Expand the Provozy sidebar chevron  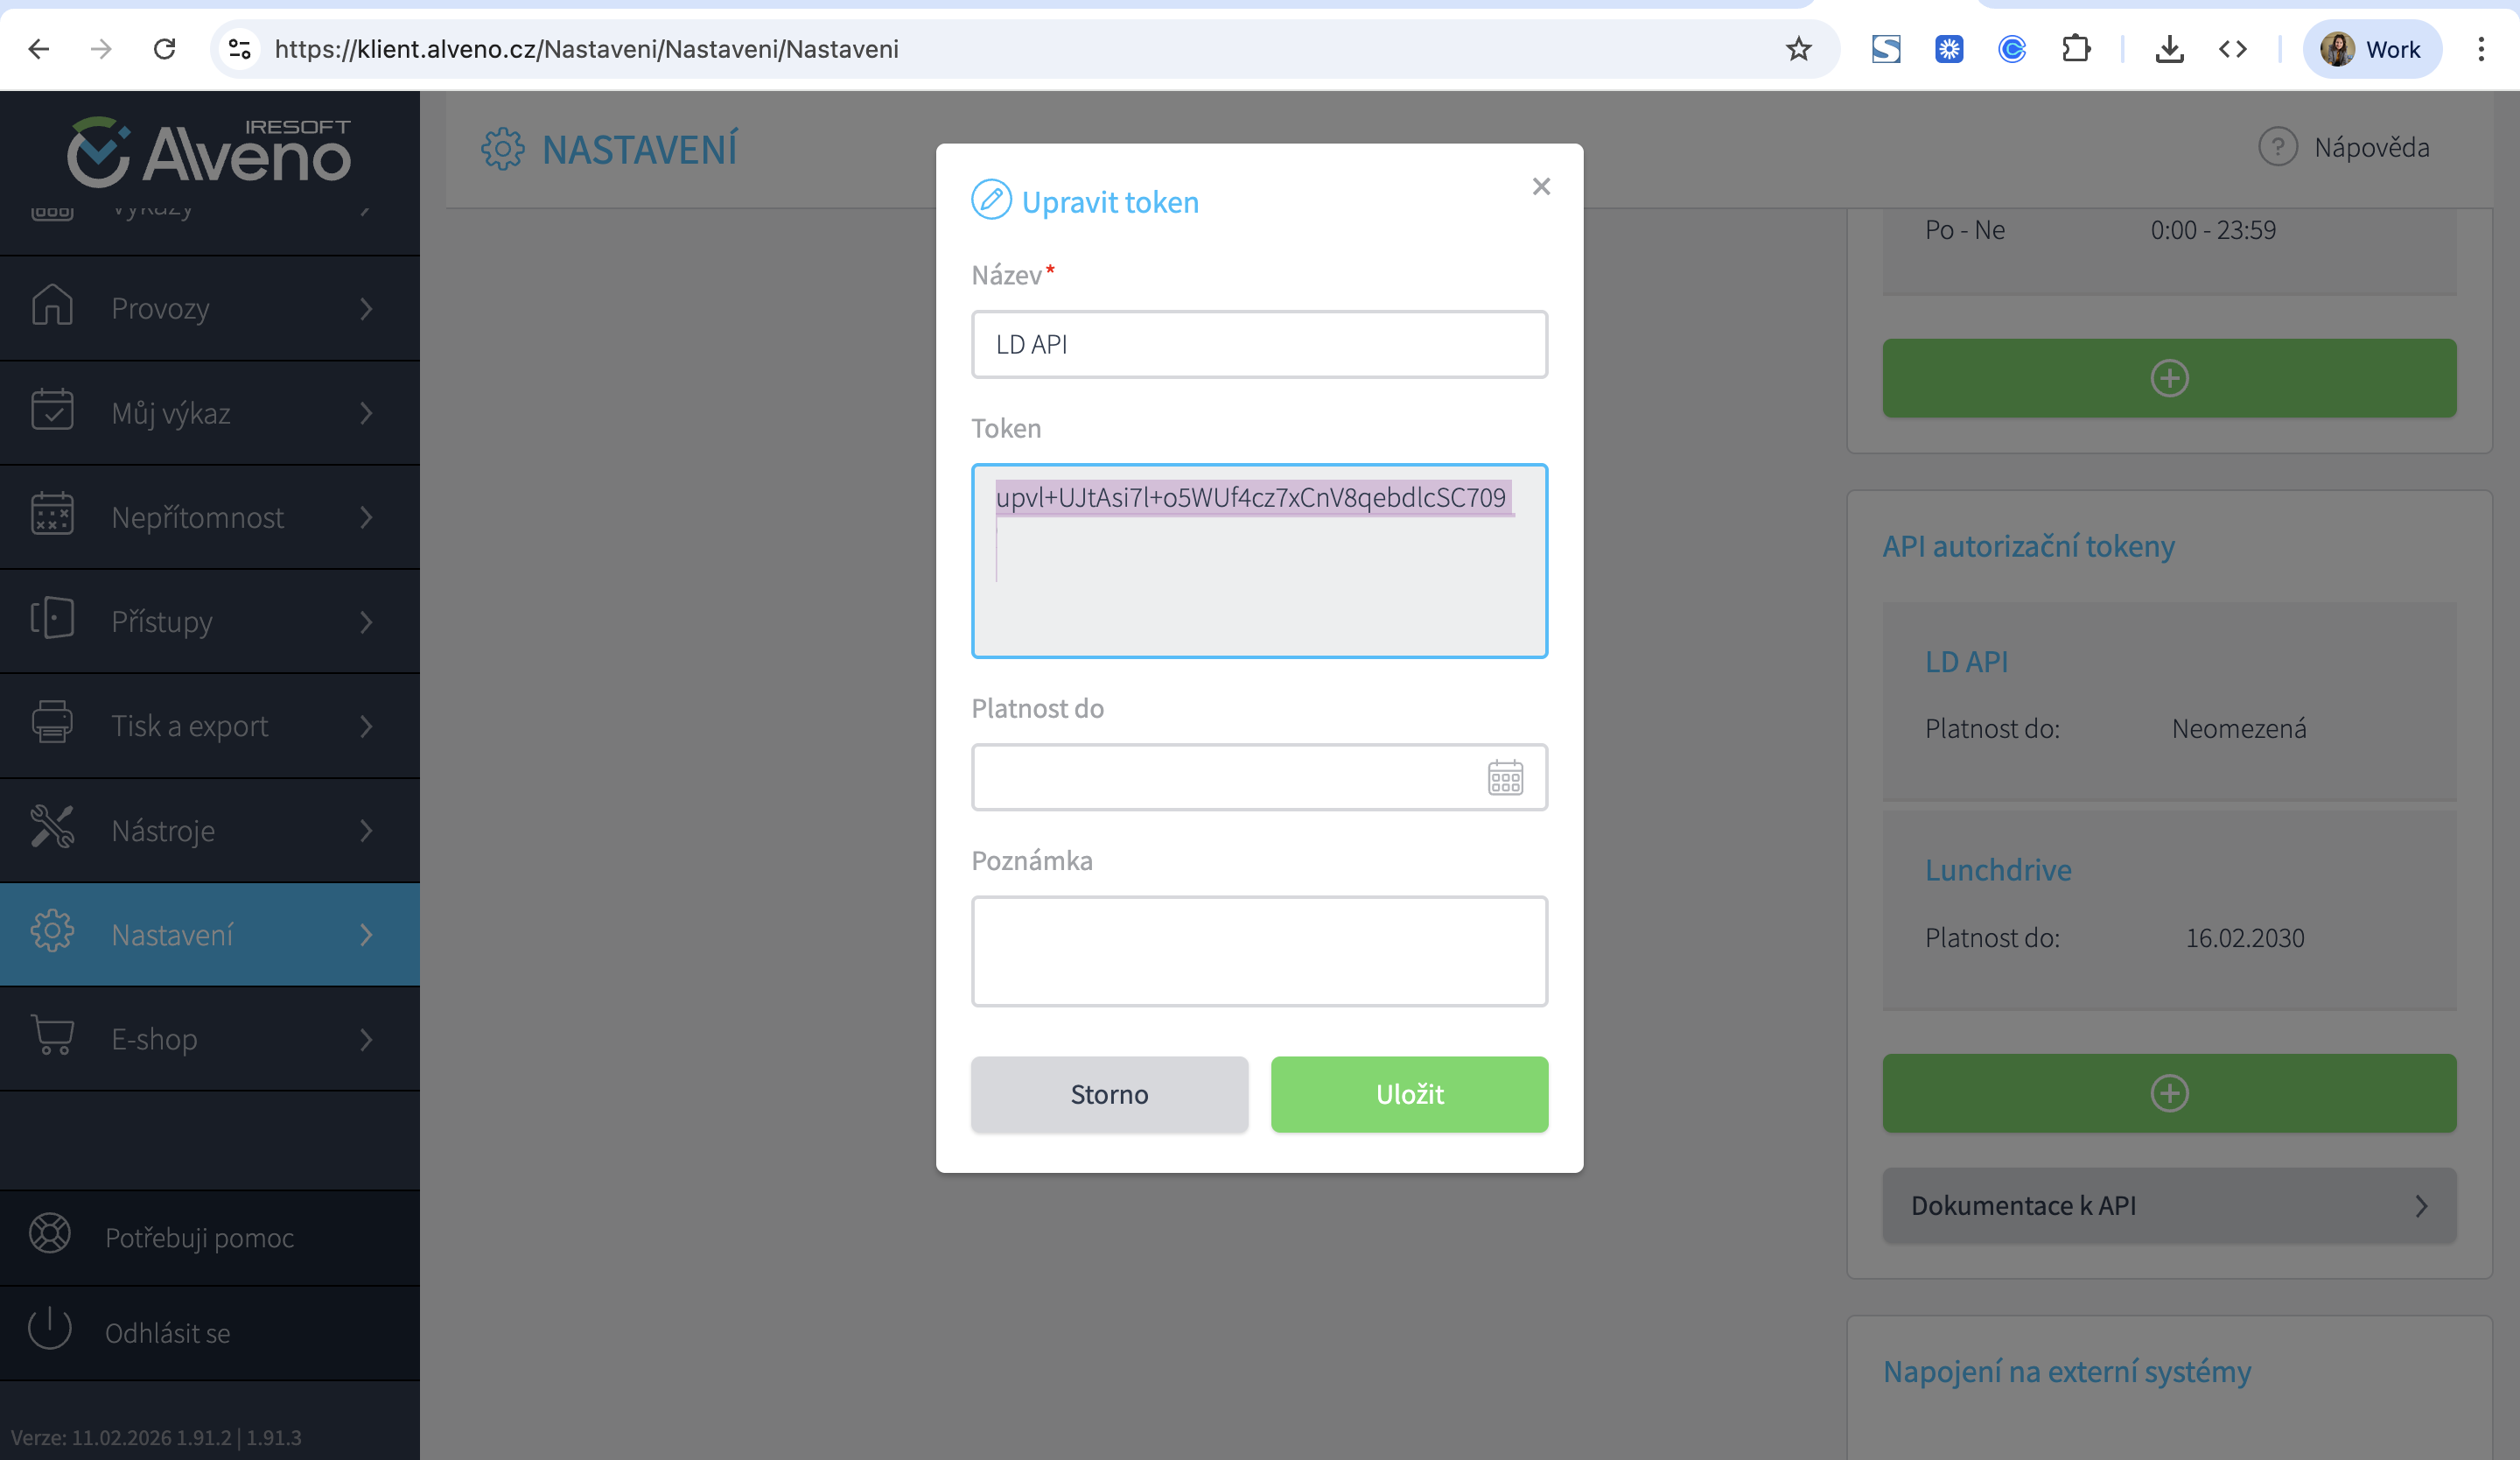coord(366,309)
